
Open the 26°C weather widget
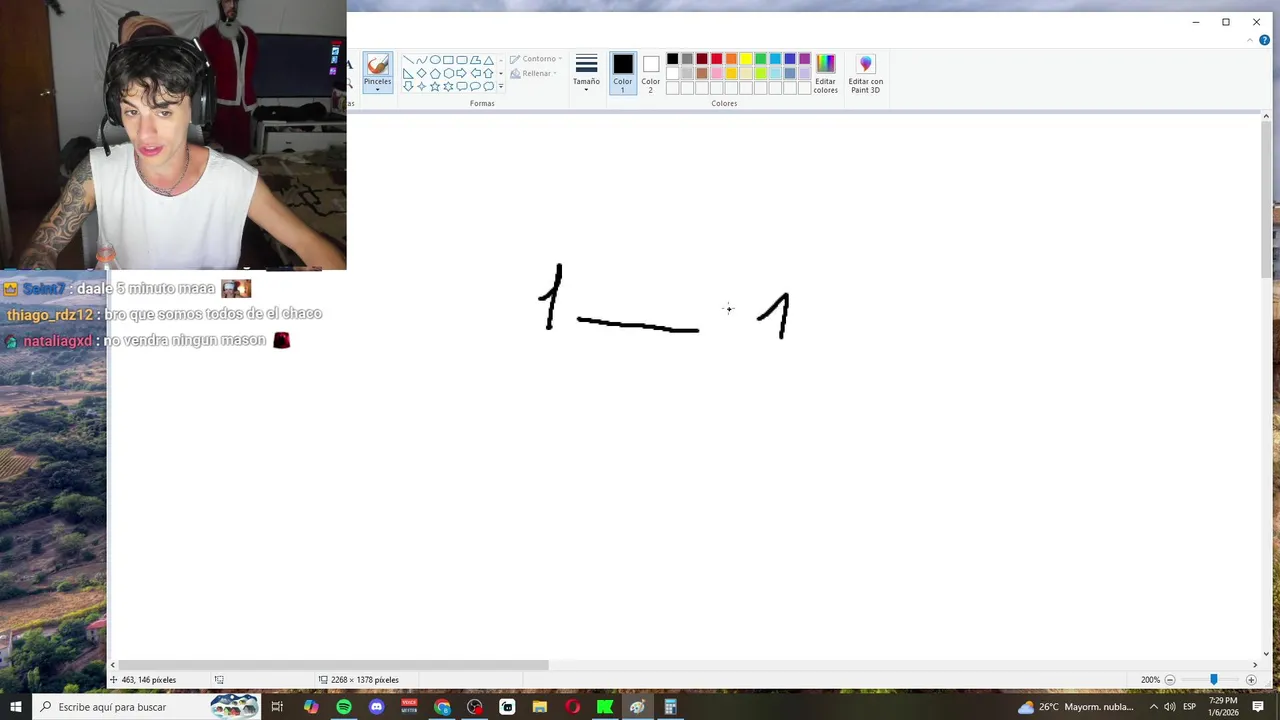click(1076, 707)
